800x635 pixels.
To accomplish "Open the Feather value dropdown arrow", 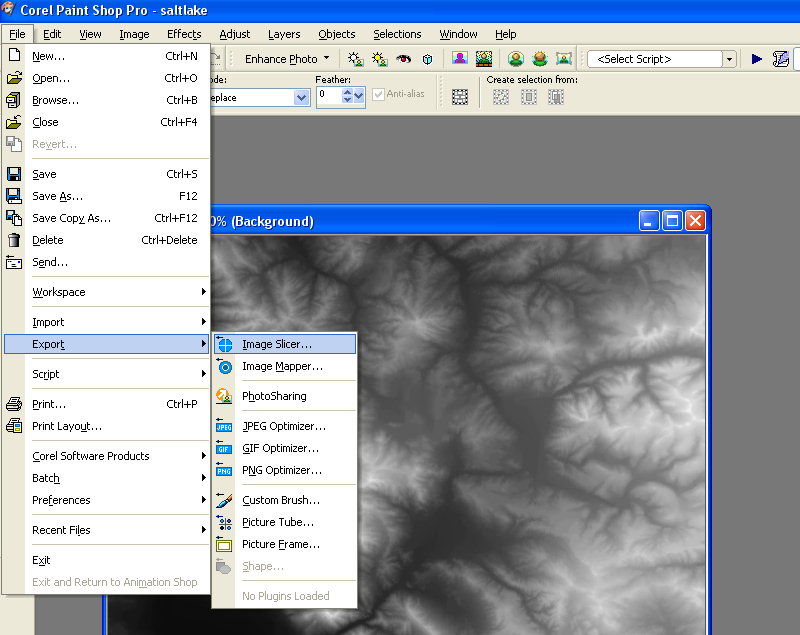I will (359, 95).
